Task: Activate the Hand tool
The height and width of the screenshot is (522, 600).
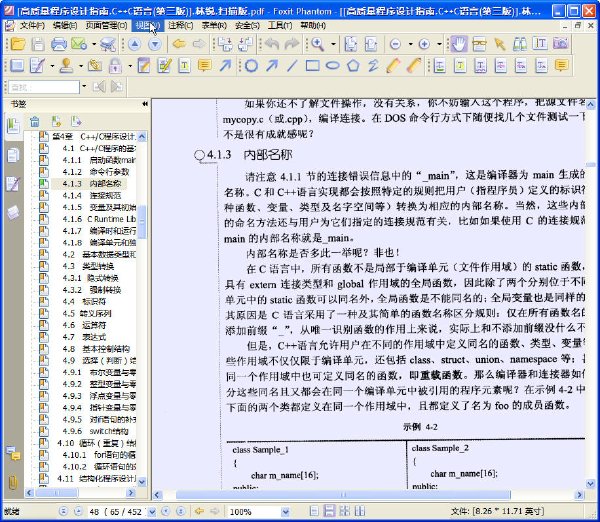Action: pos(458,44)
